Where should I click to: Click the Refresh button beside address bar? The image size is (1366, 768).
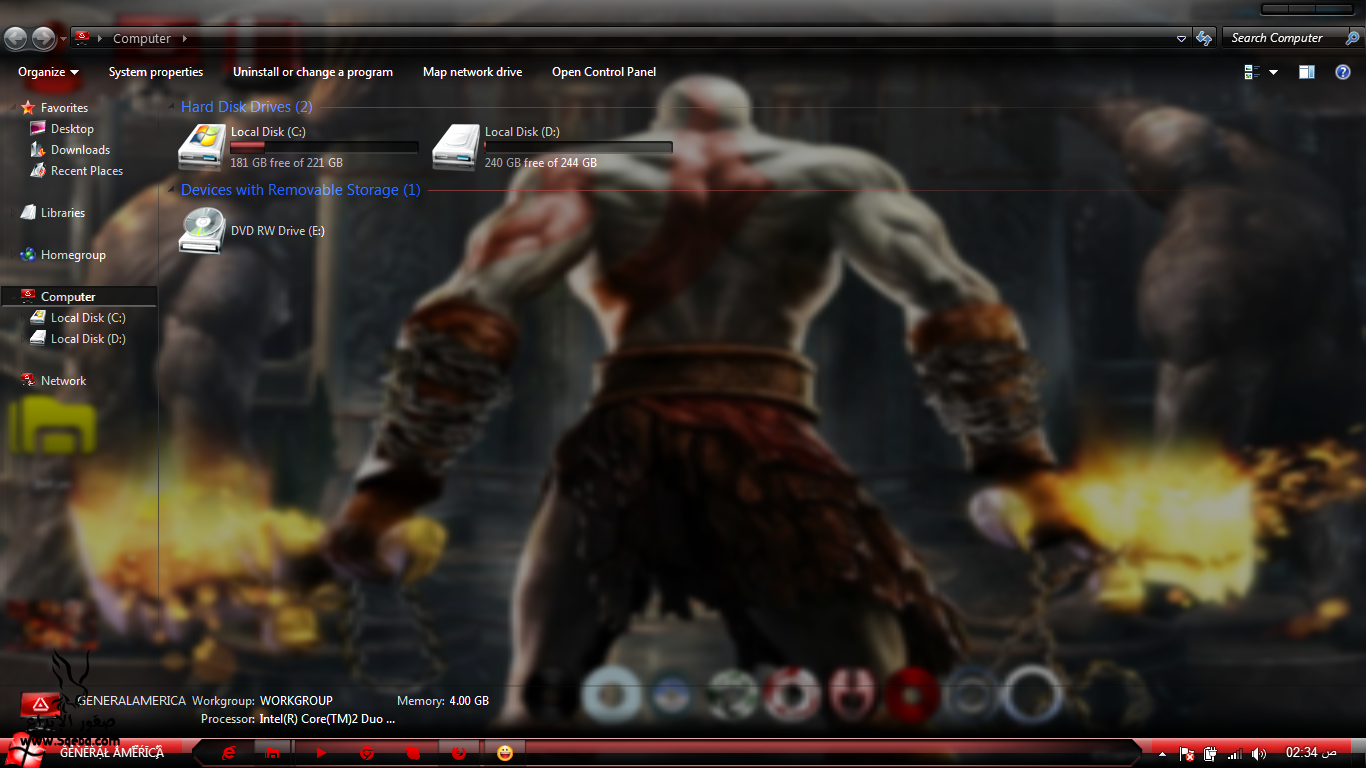click(x=1204, y=38)
